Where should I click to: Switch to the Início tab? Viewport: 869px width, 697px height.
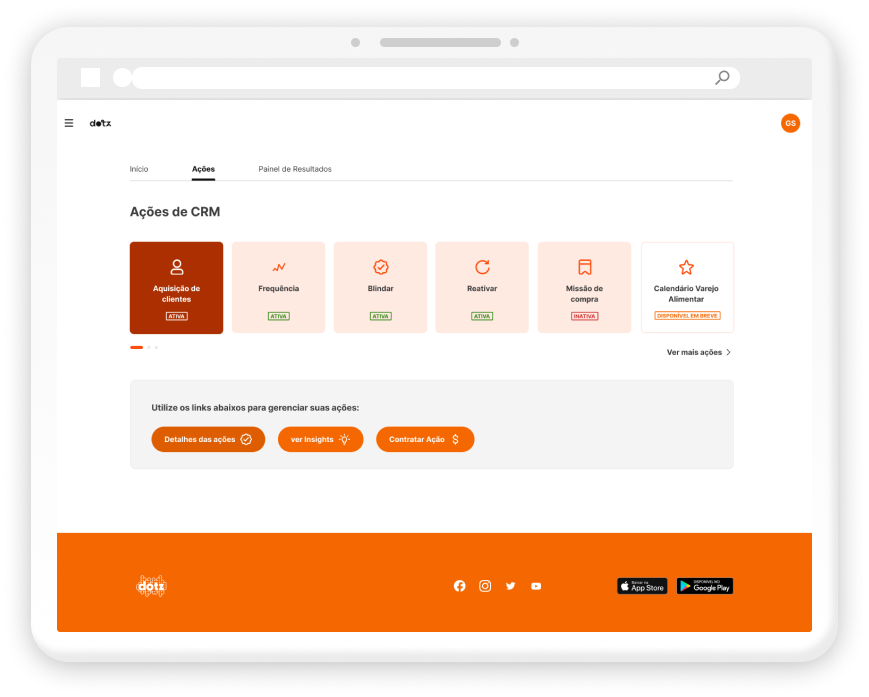(x=139, y=169)
